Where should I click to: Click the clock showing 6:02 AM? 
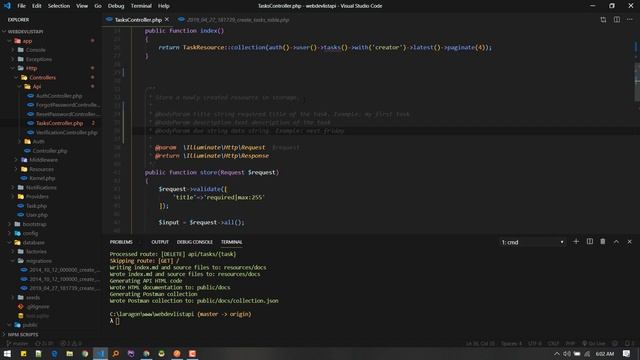[604, 353]
